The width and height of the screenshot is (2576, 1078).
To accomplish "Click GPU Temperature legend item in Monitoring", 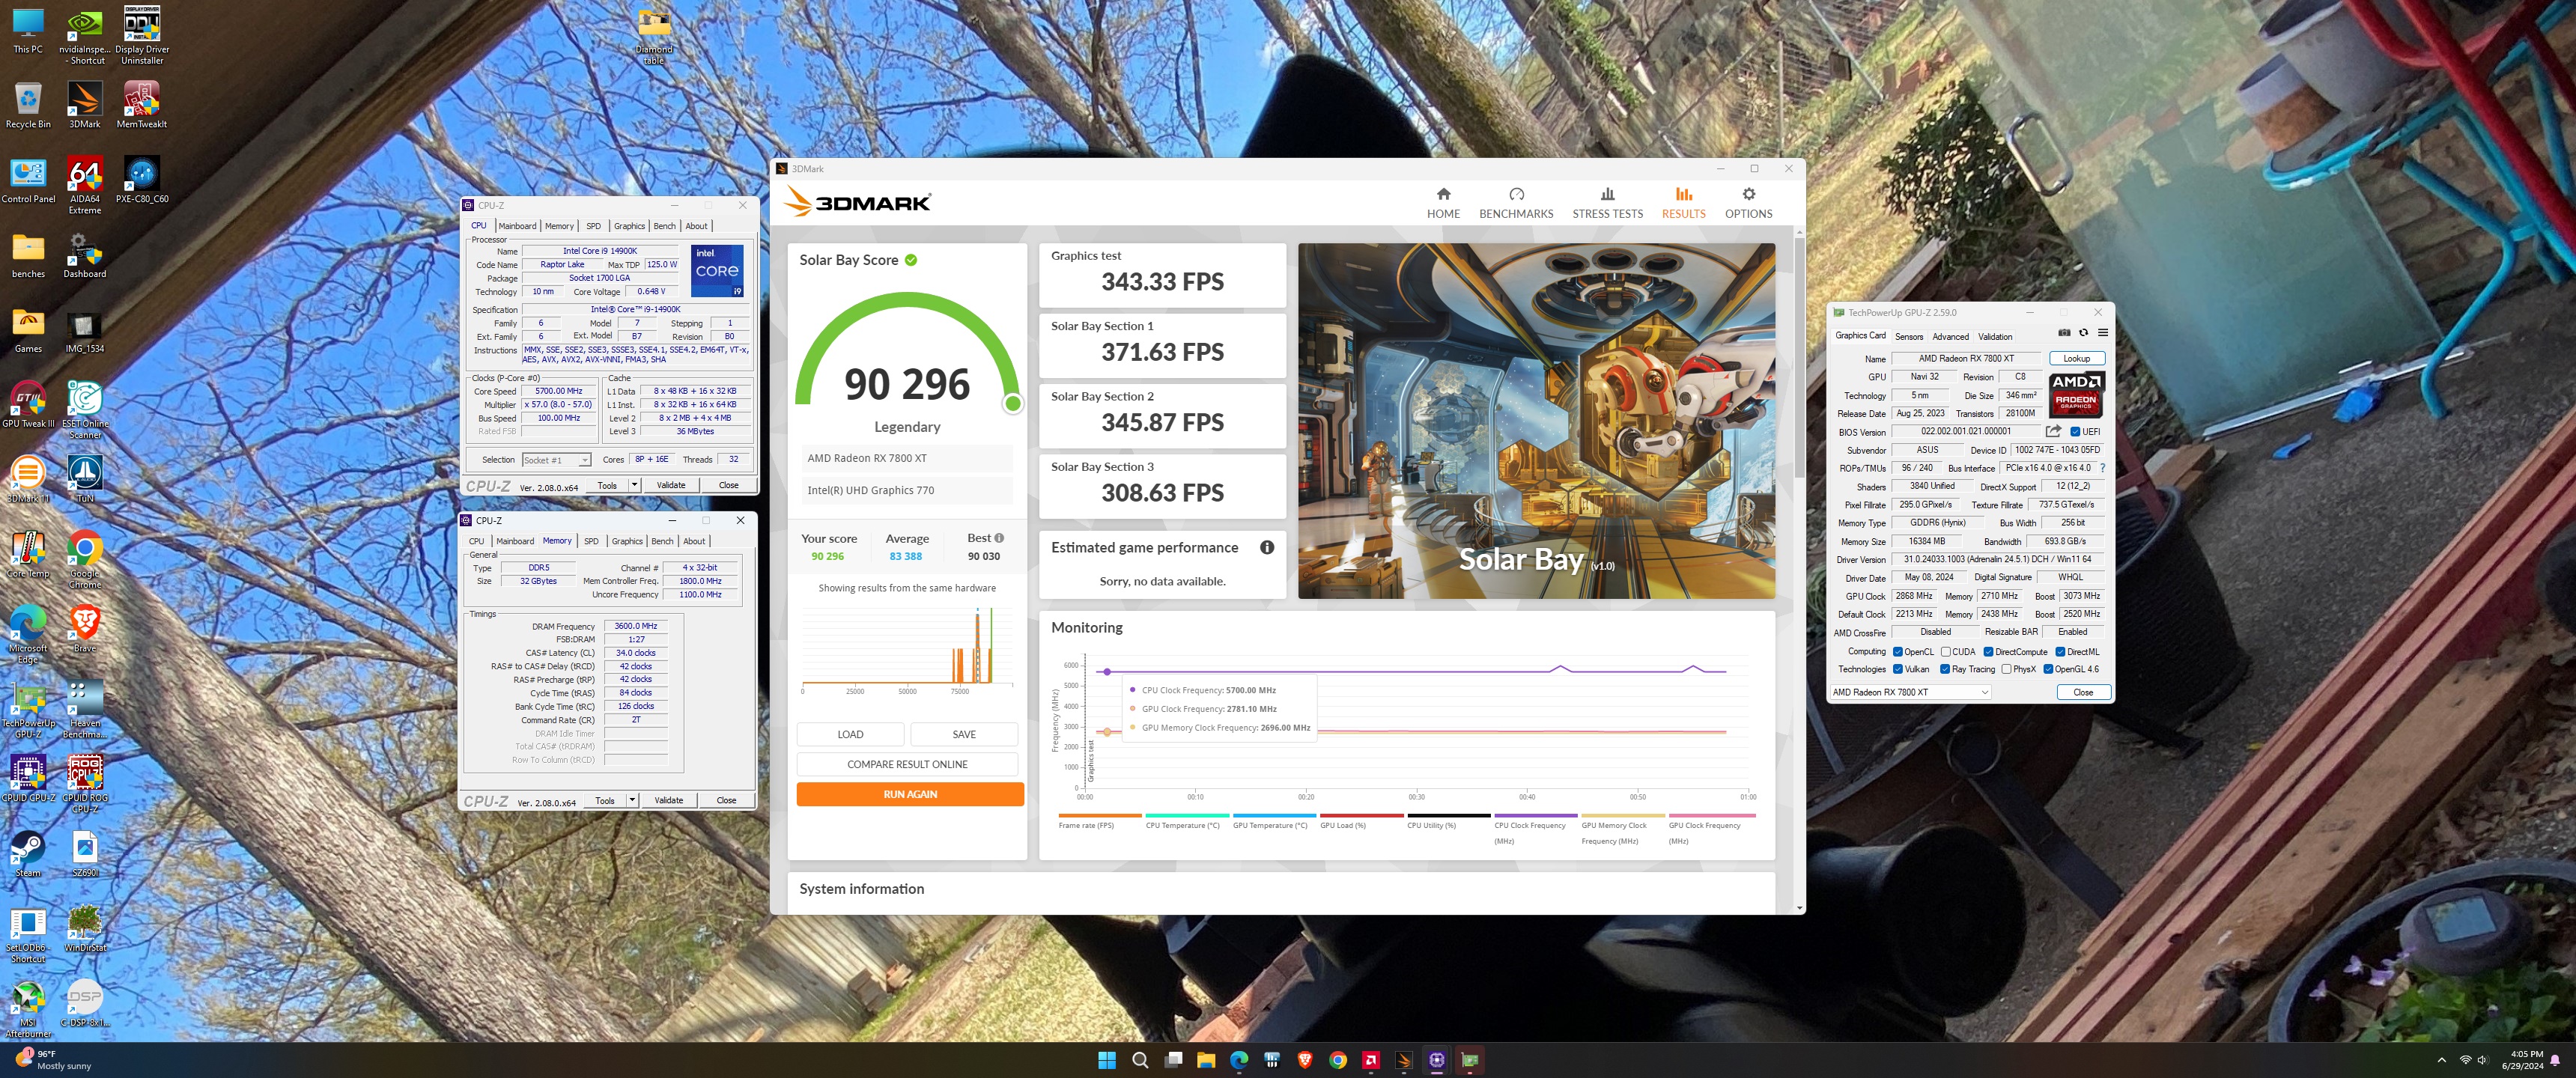I will [1276, 822].
